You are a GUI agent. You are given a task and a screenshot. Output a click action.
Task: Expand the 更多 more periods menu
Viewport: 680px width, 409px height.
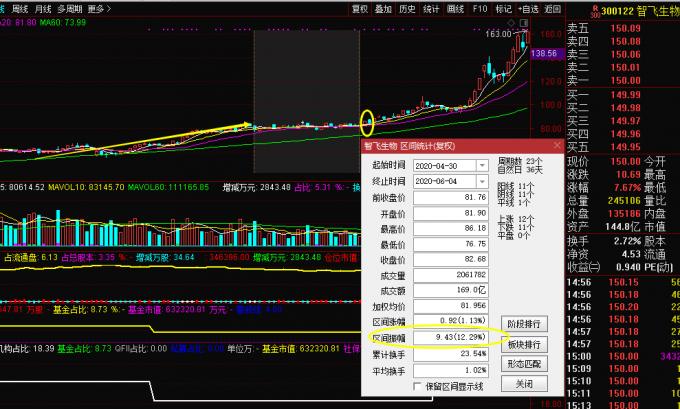pyautogui.click(x=99, y=9)
